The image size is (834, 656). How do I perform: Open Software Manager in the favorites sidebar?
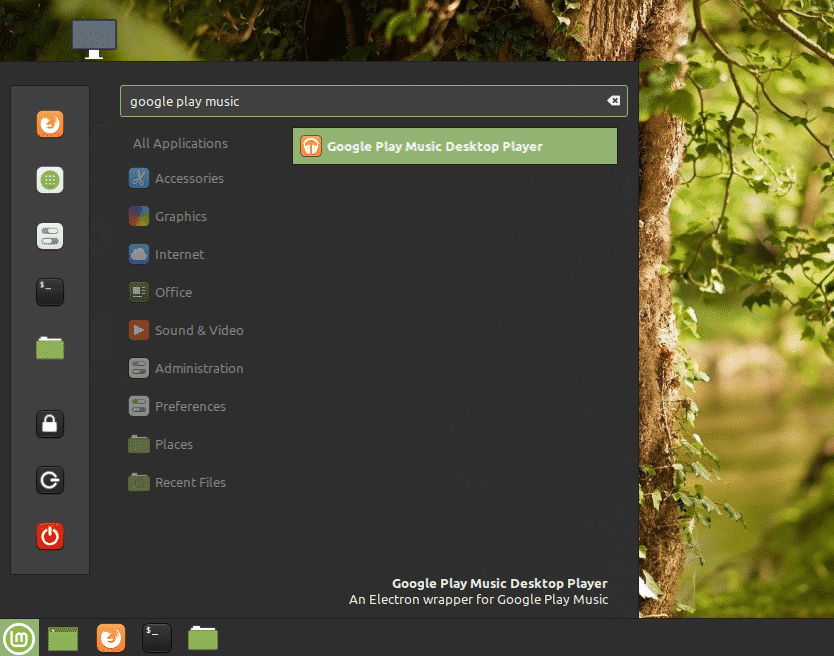pyautogui.click(x=50, y=180)
